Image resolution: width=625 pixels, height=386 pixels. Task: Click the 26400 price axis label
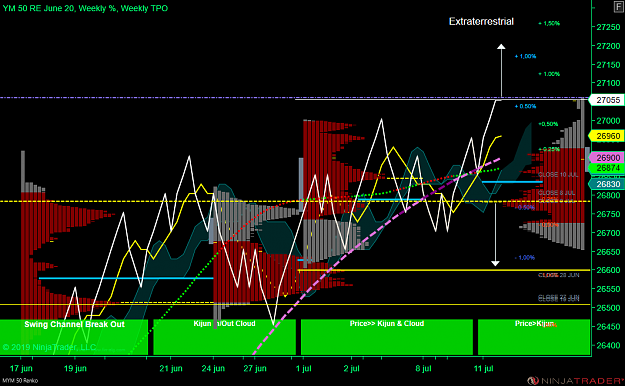[608, 345]
